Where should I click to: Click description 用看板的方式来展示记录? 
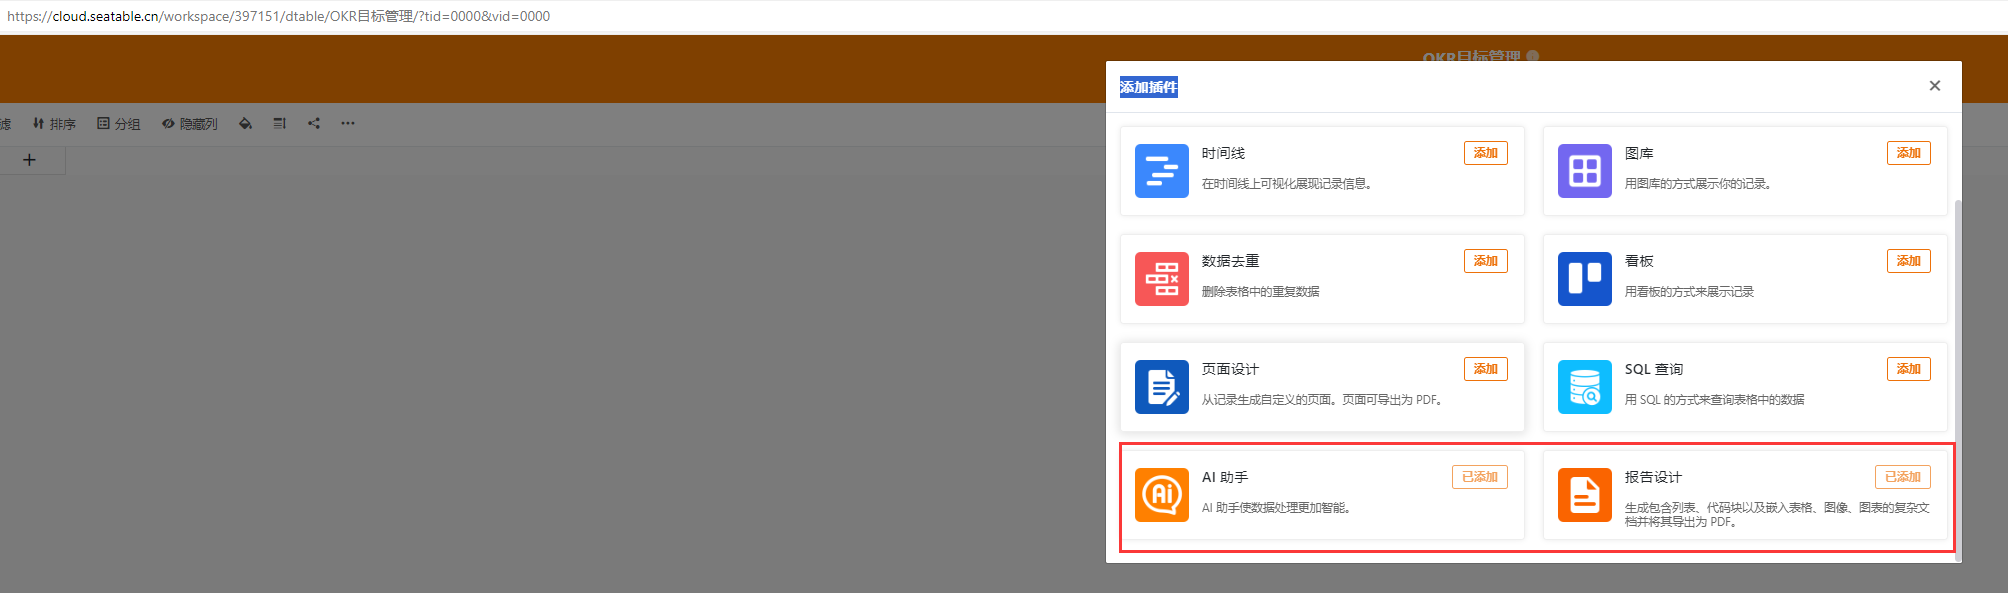[1689, 292]
